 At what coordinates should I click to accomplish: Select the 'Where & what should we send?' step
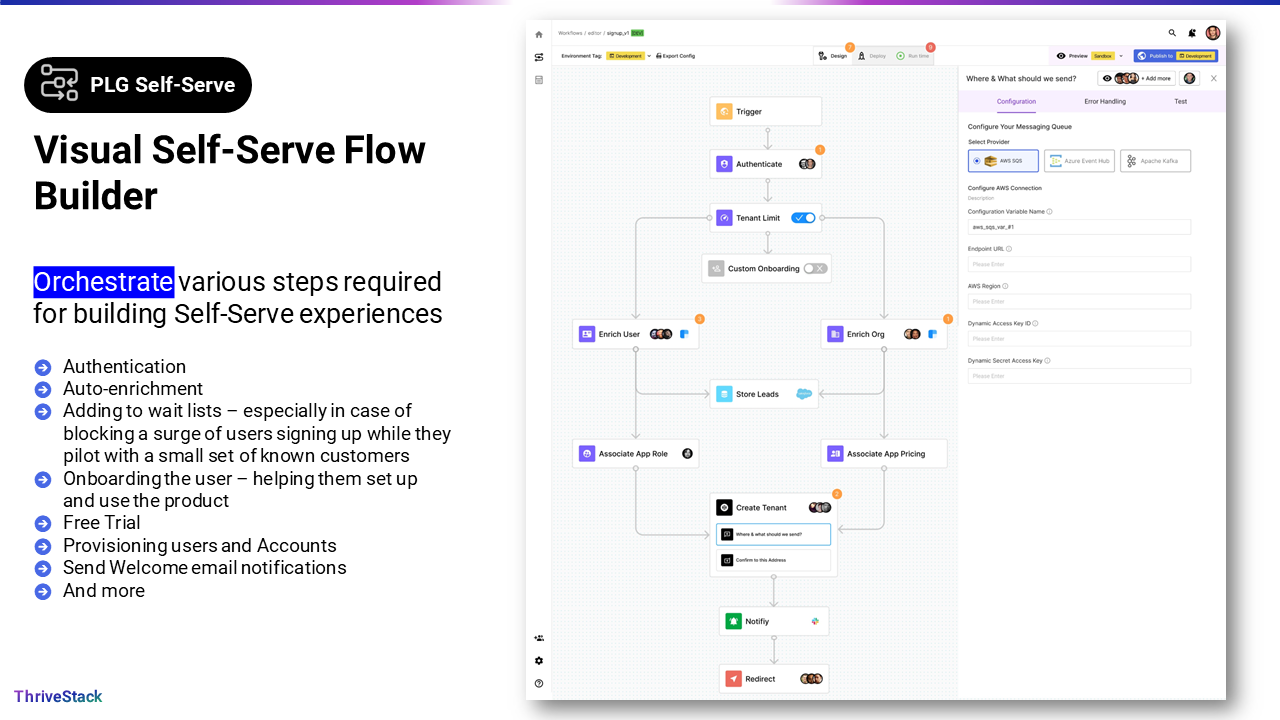coord(773,534)
